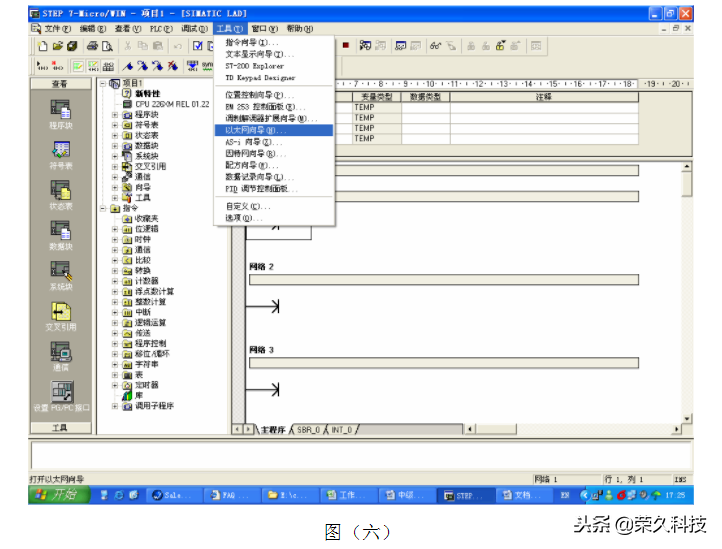Click the glasses program status icon
This screenshot has width=722, height=549.
pos(436,46)
